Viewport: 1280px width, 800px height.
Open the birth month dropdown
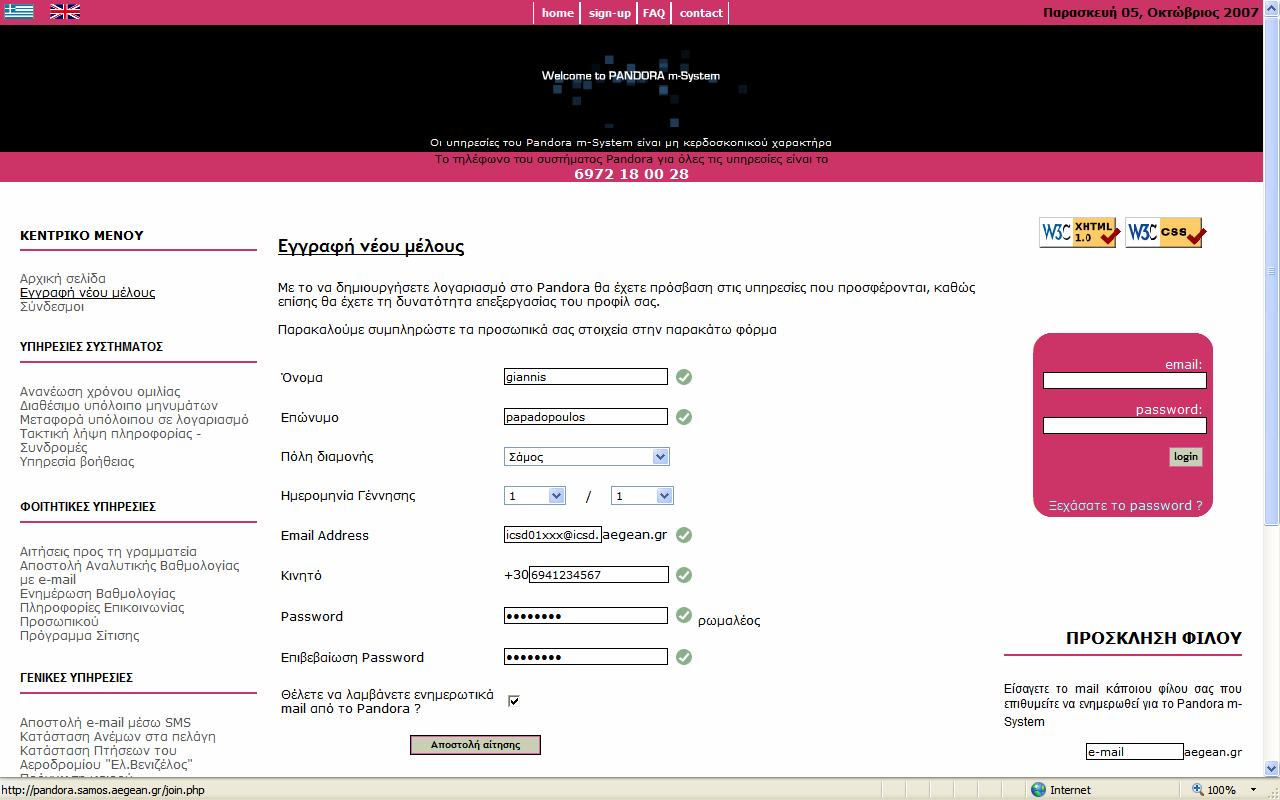tap(642, 496)
